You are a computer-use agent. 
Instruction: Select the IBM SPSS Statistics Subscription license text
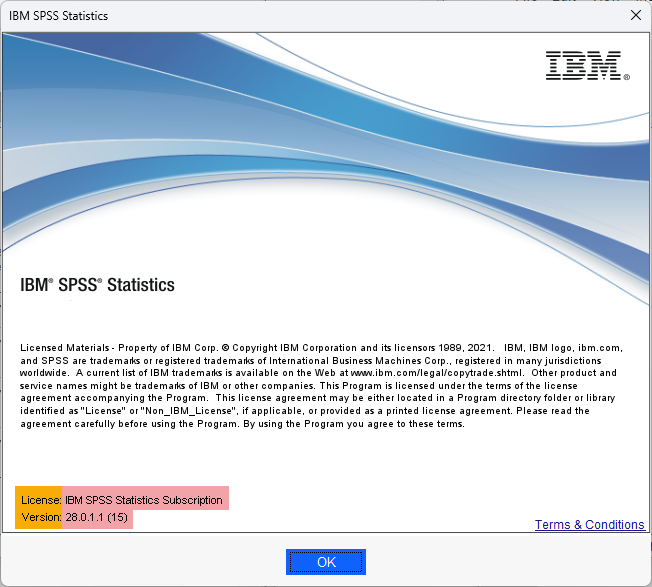click(x=144, y=500)
